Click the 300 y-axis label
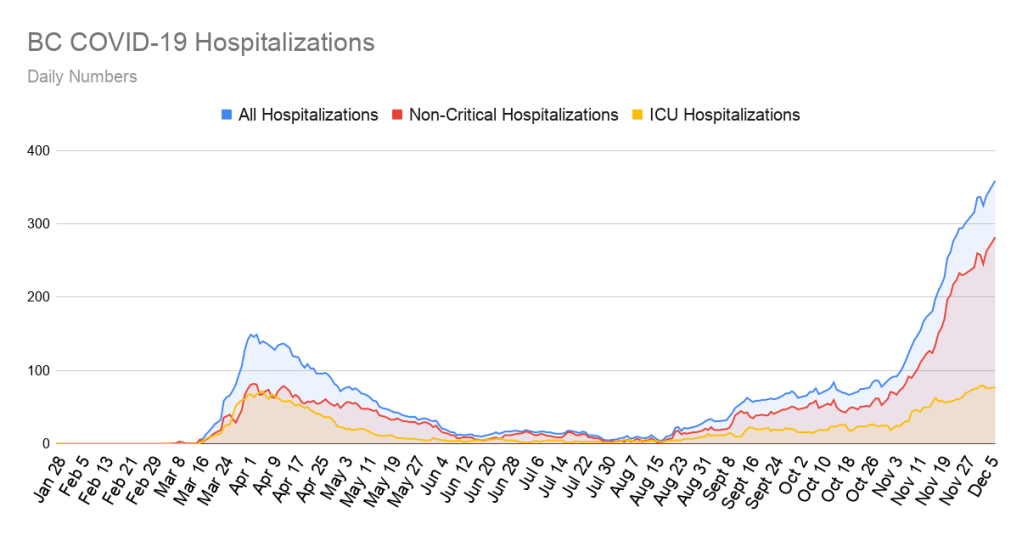This screenshot has width=1022, height=535. point(39,224)
